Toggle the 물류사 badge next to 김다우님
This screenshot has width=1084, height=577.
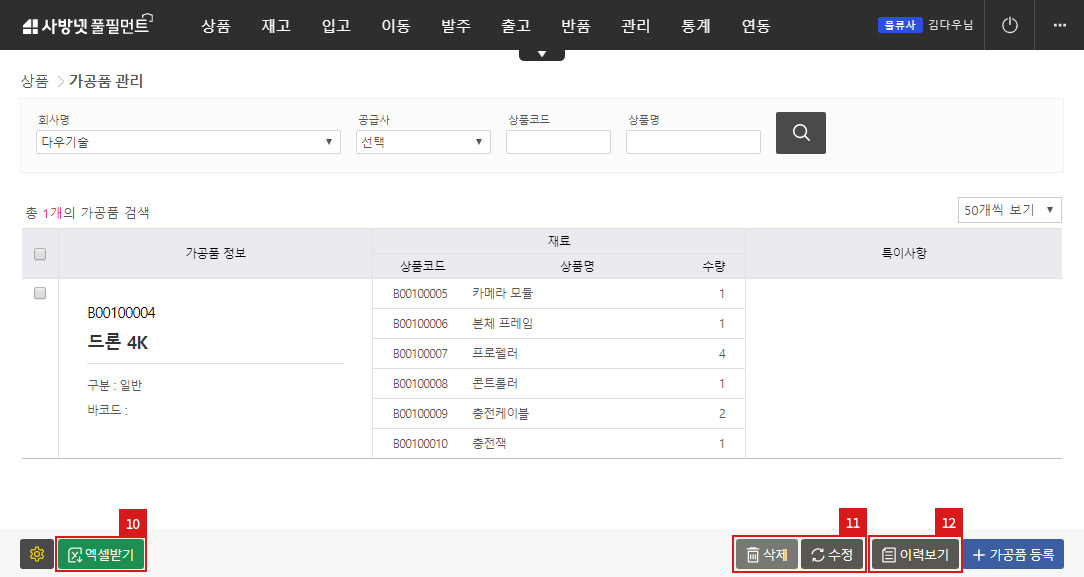tap(899, 24)
